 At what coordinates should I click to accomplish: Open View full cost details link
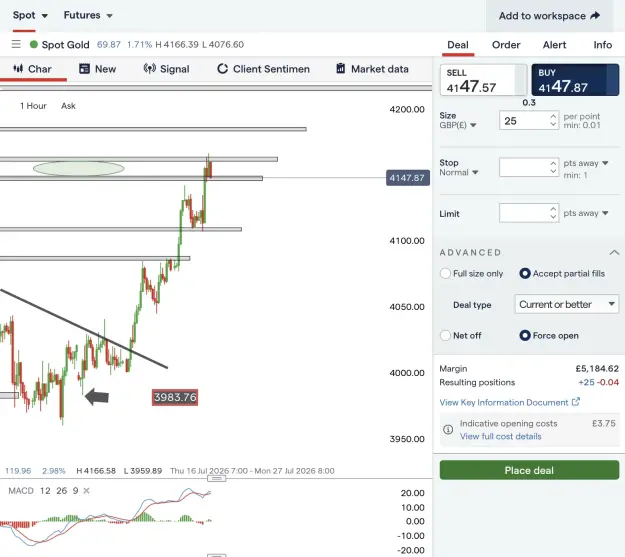tap(501, 436)
